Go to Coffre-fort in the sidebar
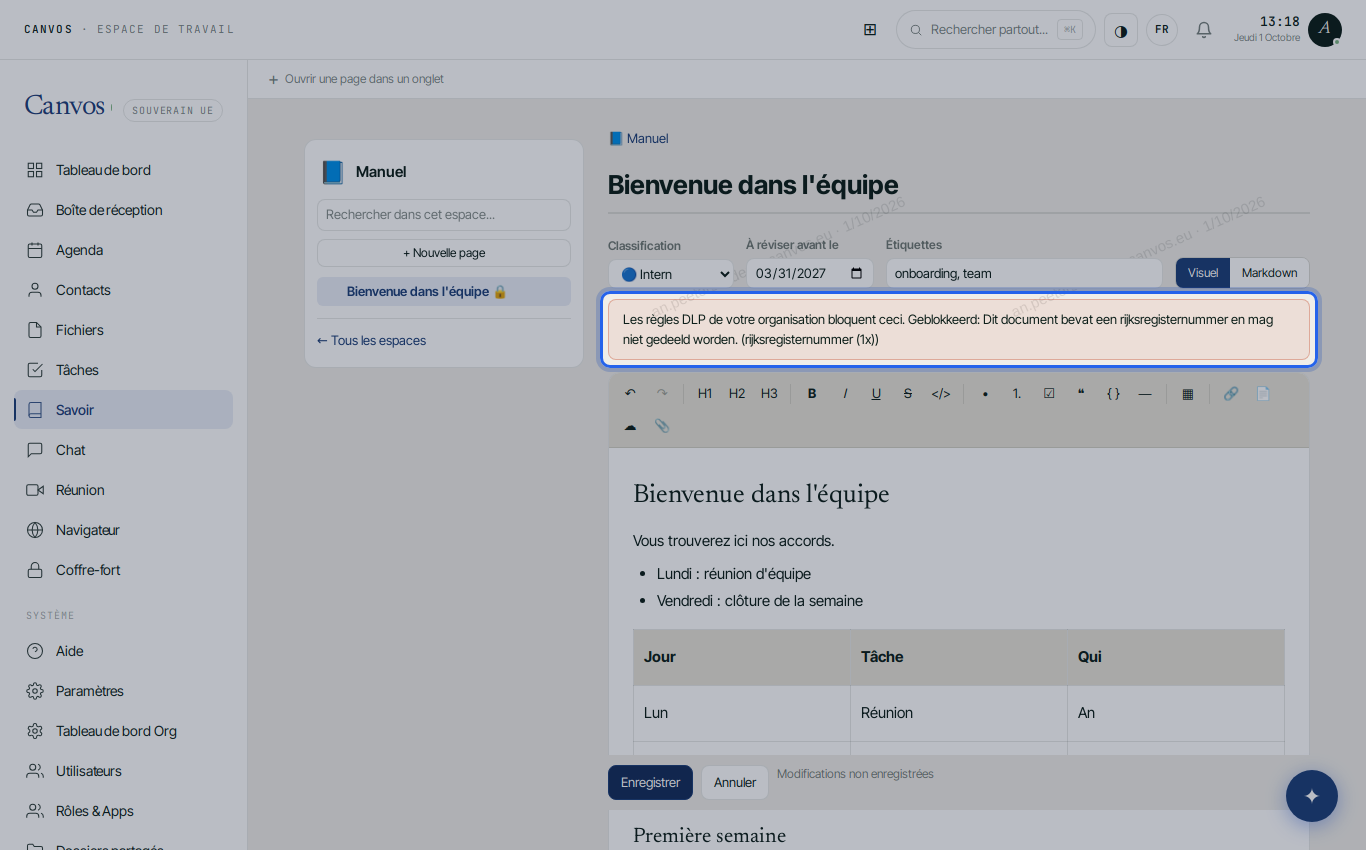This screenshot has width=1366, height=850. [x=123, y=570]
